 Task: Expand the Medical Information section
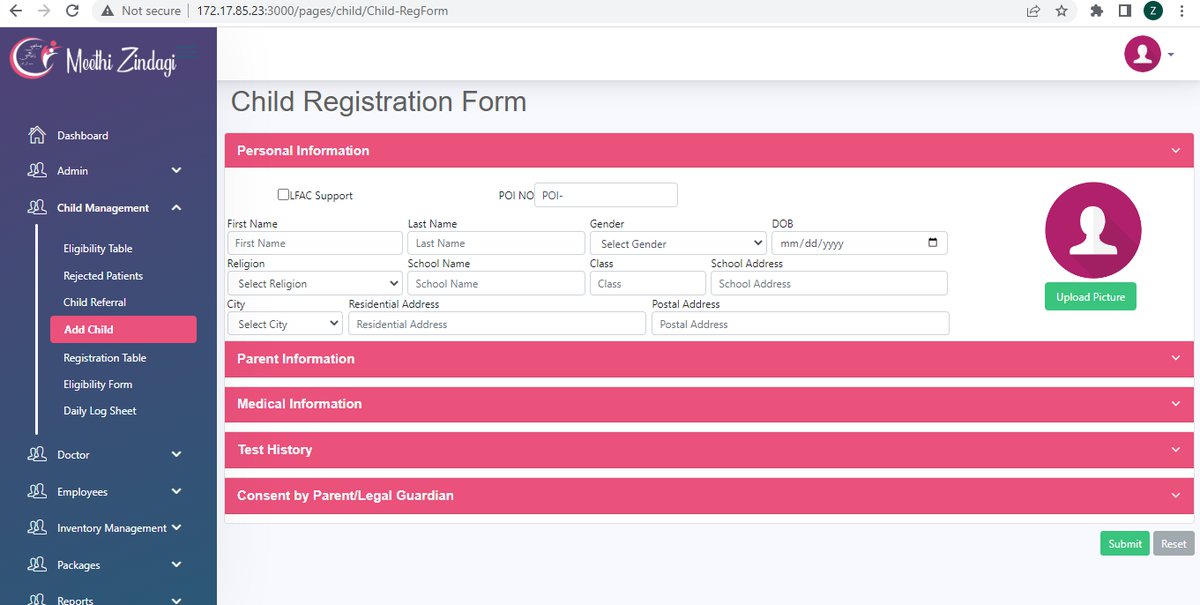pyautogui.click(x=709, y=404)
